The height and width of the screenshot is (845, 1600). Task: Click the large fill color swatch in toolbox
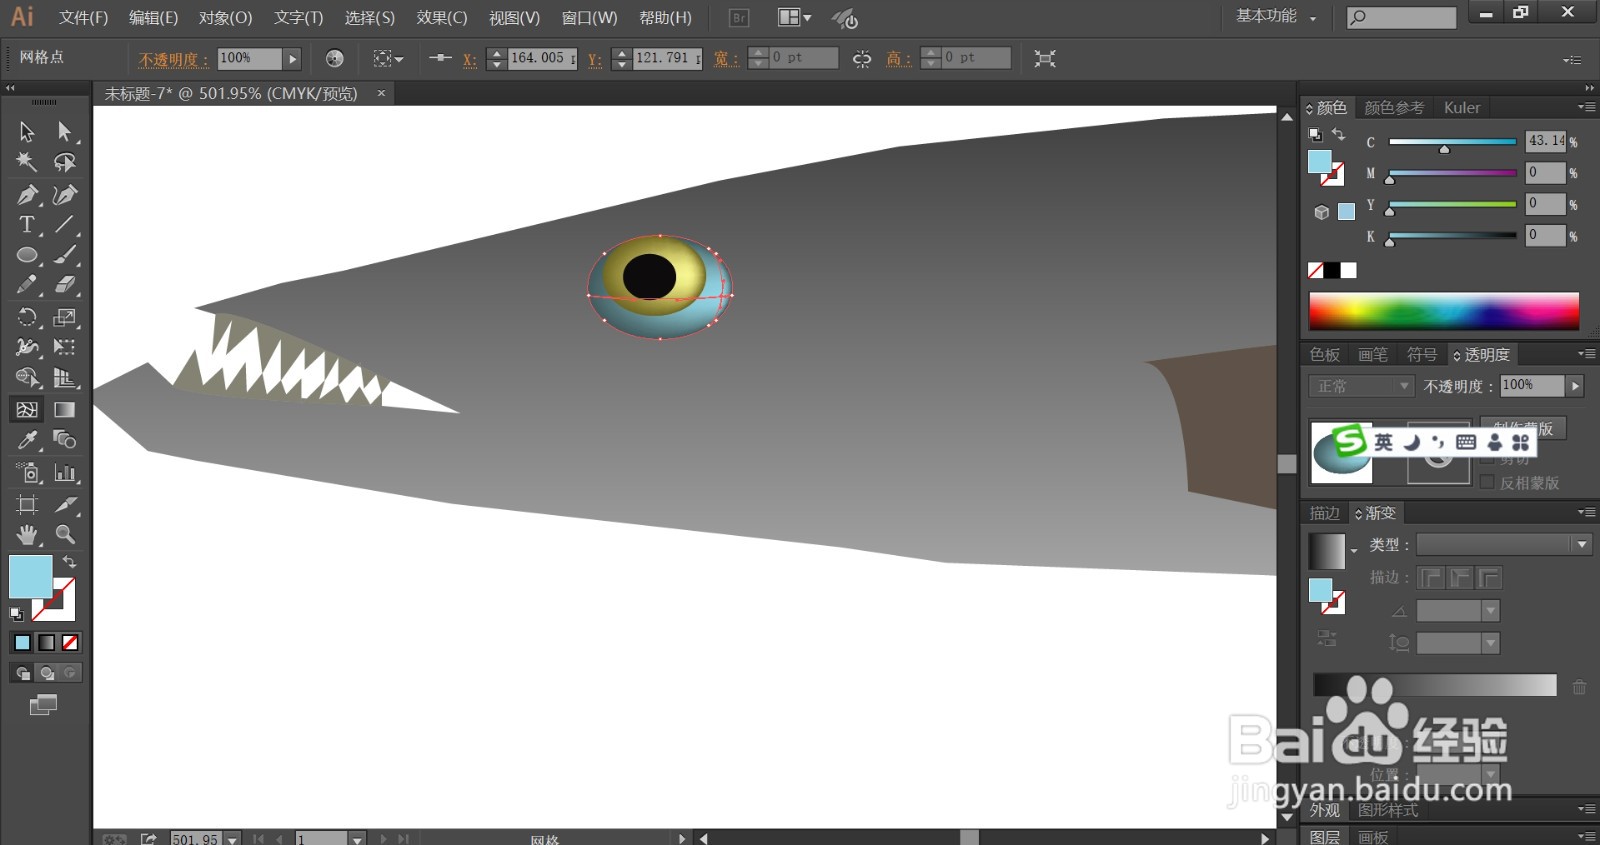pos(30,577)
